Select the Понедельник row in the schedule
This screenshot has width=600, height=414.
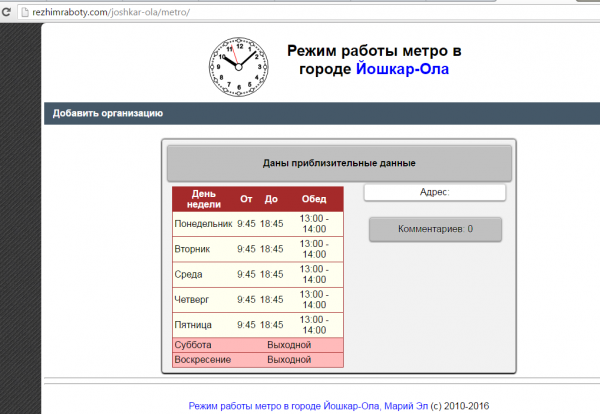(x=203, y=223)
